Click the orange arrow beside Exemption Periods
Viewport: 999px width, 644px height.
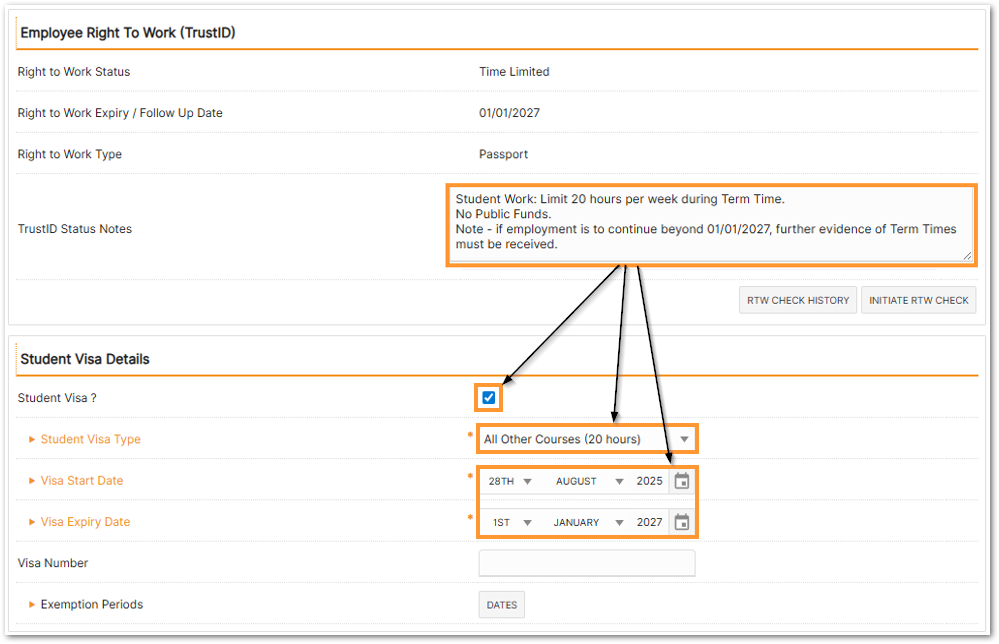tap(32, 605)
